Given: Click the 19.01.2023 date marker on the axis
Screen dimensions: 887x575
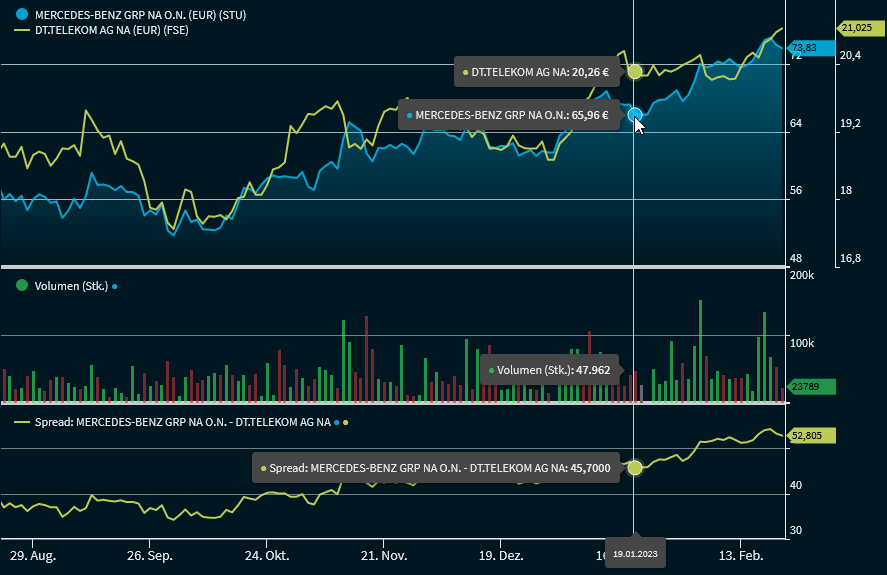Looking at the screenshot, I should click(634, 553).
